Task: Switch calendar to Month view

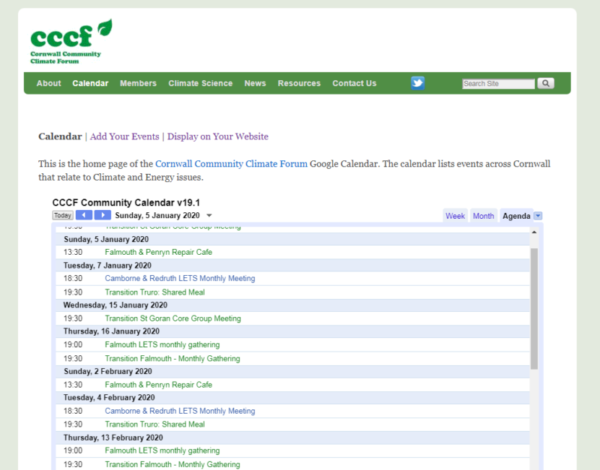Action: point(483,215)
